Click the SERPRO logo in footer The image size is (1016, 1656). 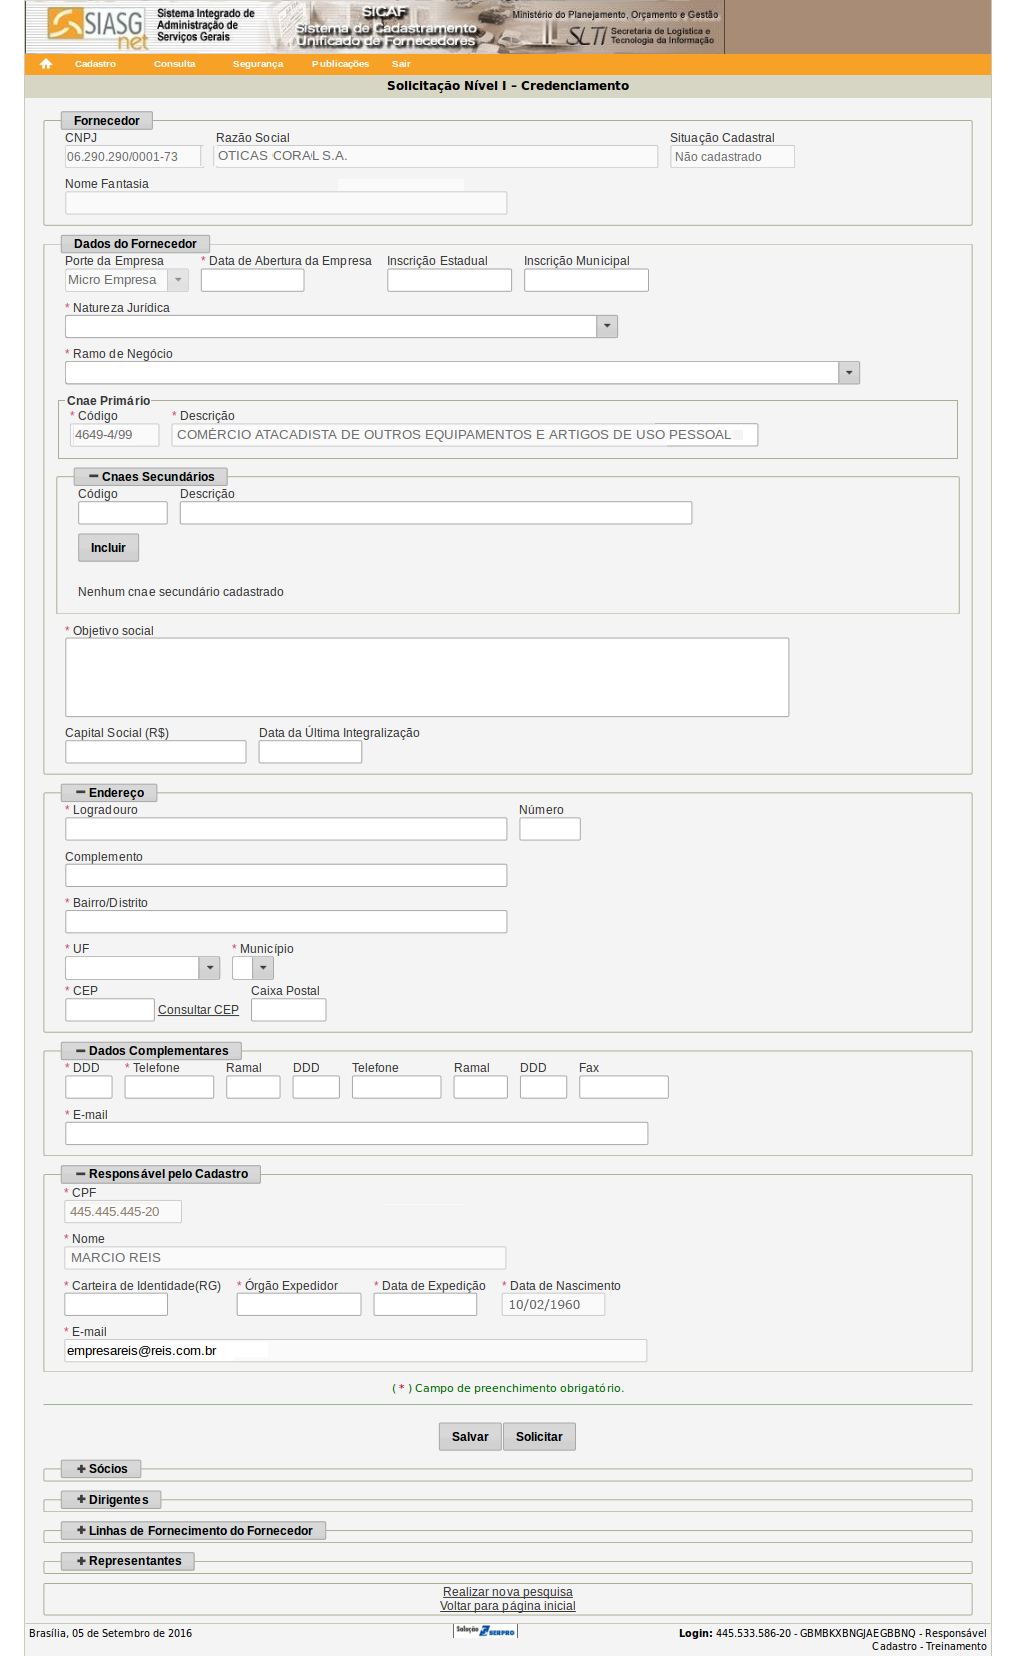point(486,1631)
